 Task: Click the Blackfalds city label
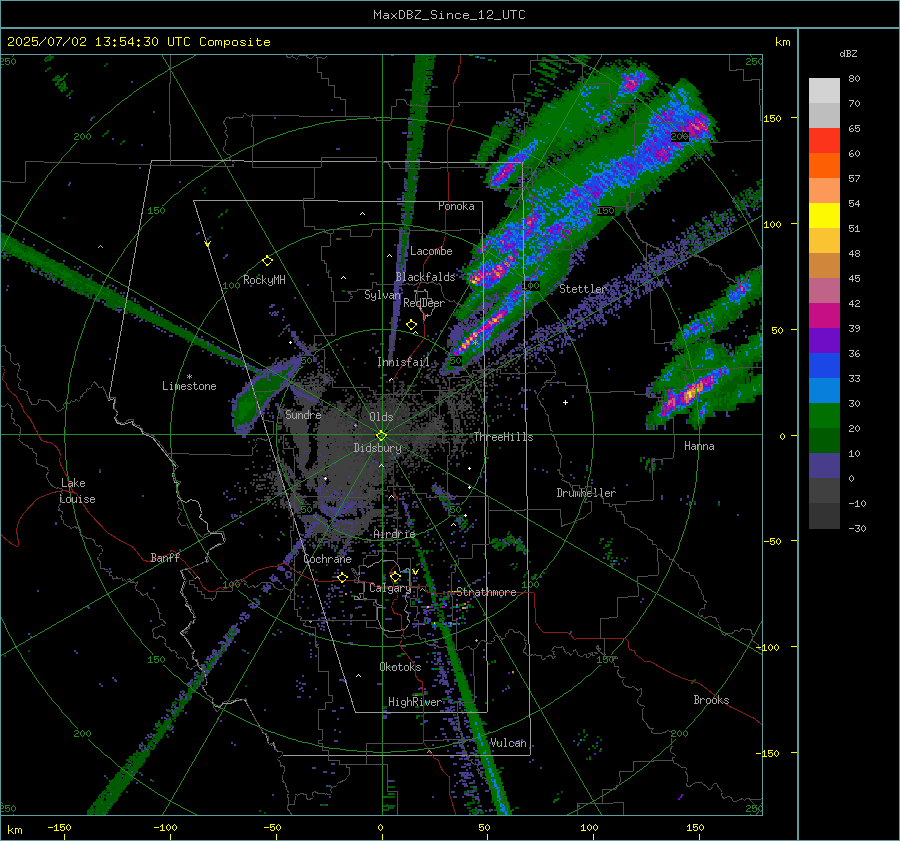click(425, 277)
